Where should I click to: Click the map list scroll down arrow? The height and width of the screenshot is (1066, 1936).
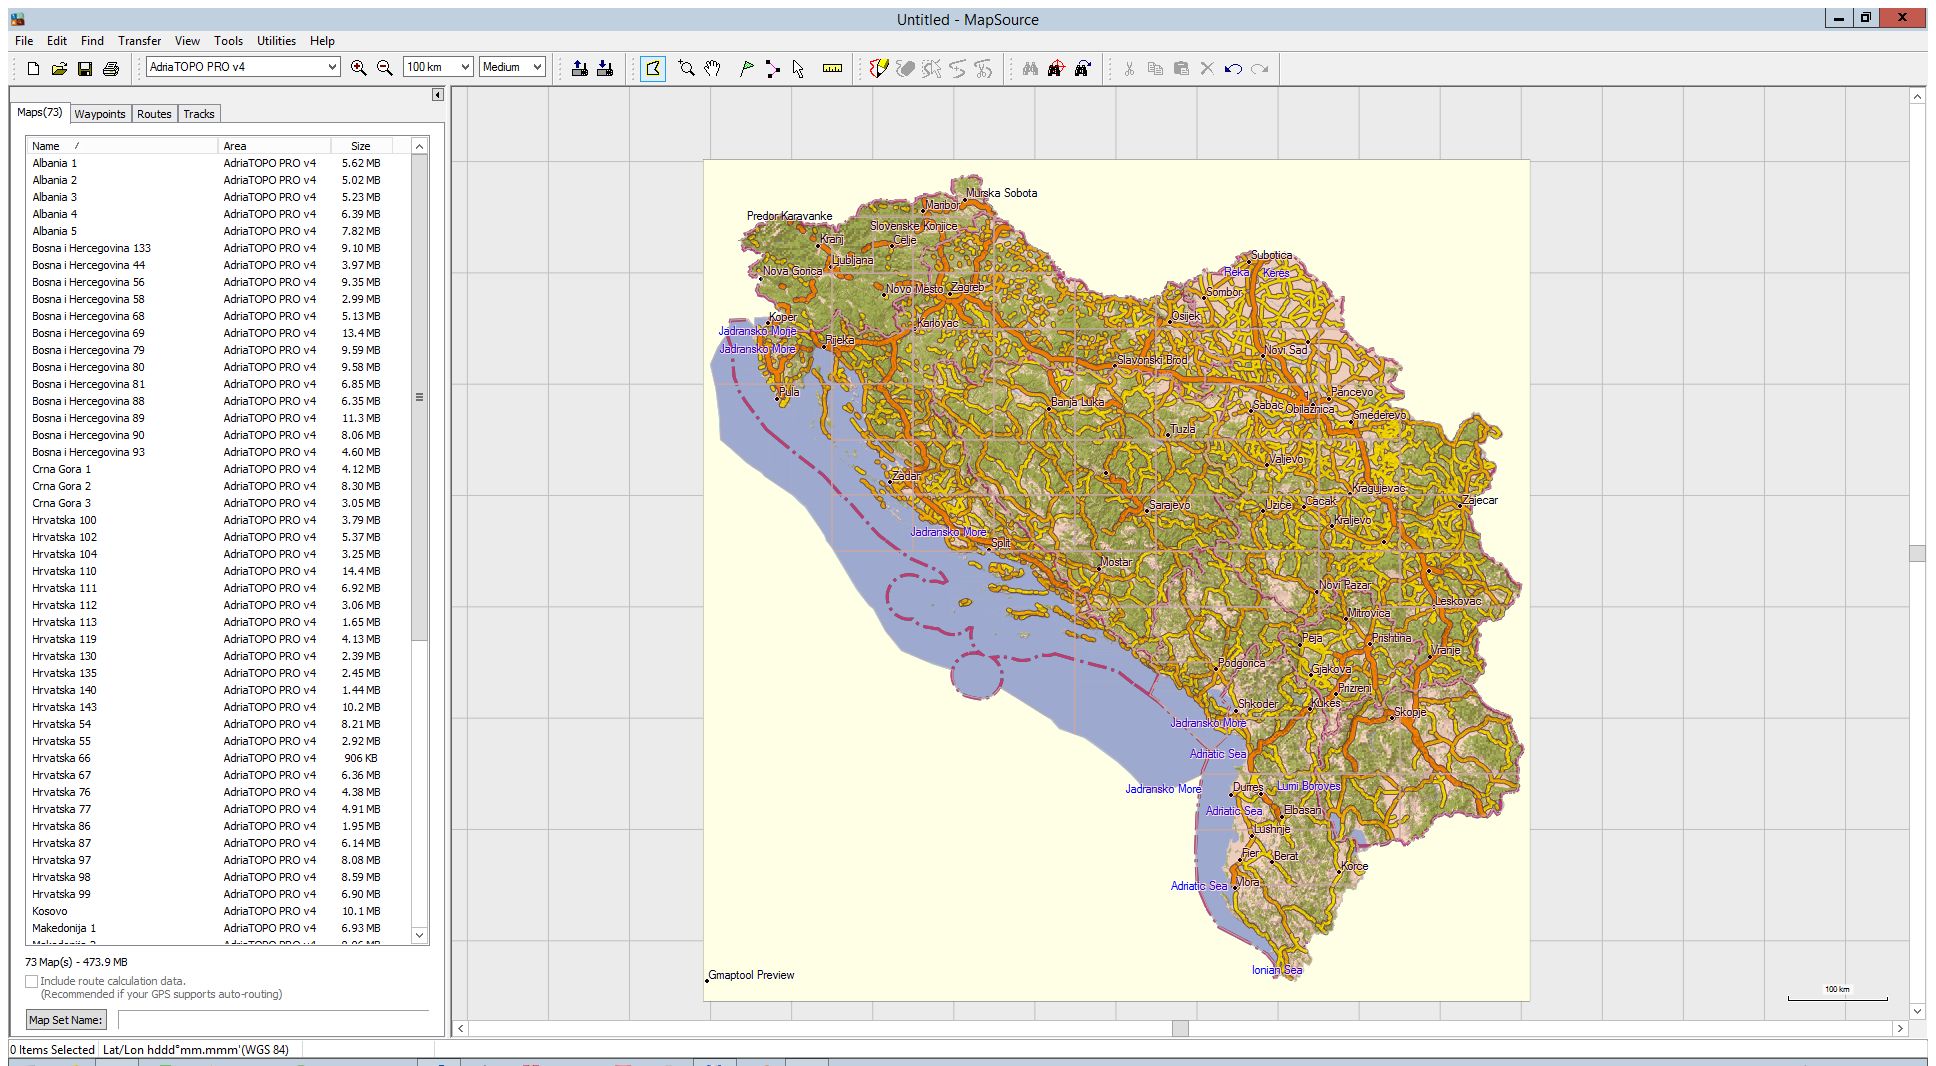(x=420, y=935)
